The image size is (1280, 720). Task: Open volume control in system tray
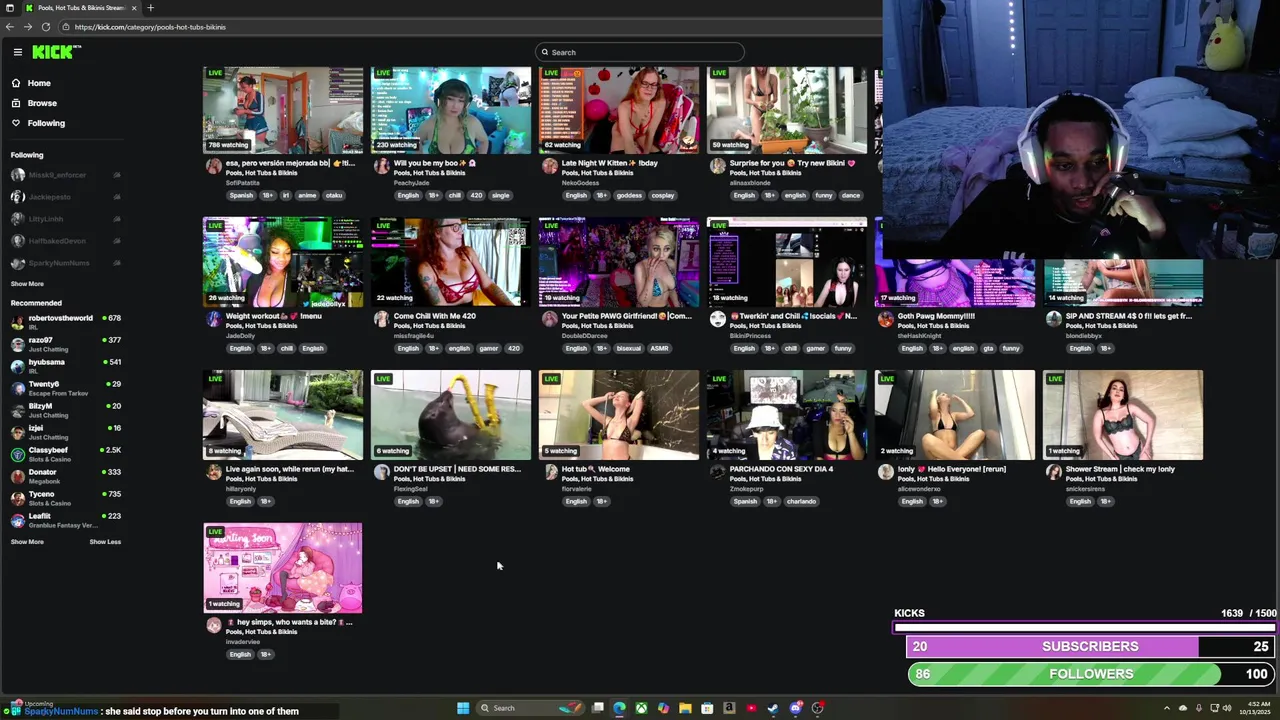1227,708
